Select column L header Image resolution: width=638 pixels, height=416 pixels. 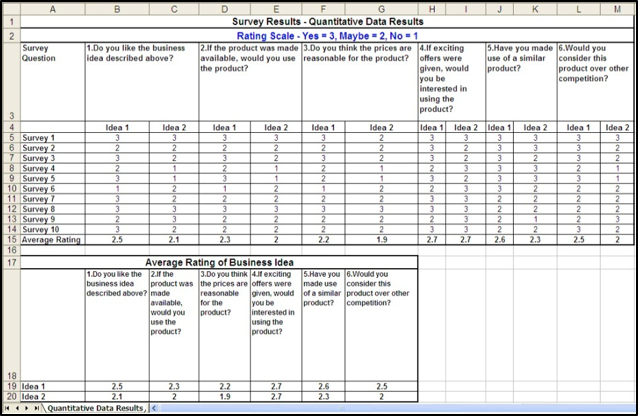tap(579, 9)
